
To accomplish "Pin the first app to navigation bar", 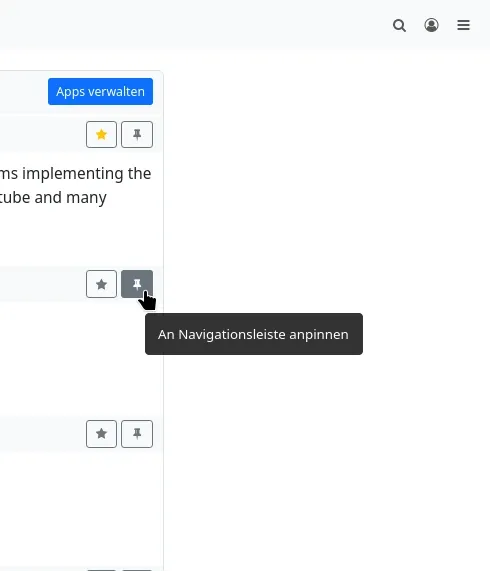I will (137, 135).
